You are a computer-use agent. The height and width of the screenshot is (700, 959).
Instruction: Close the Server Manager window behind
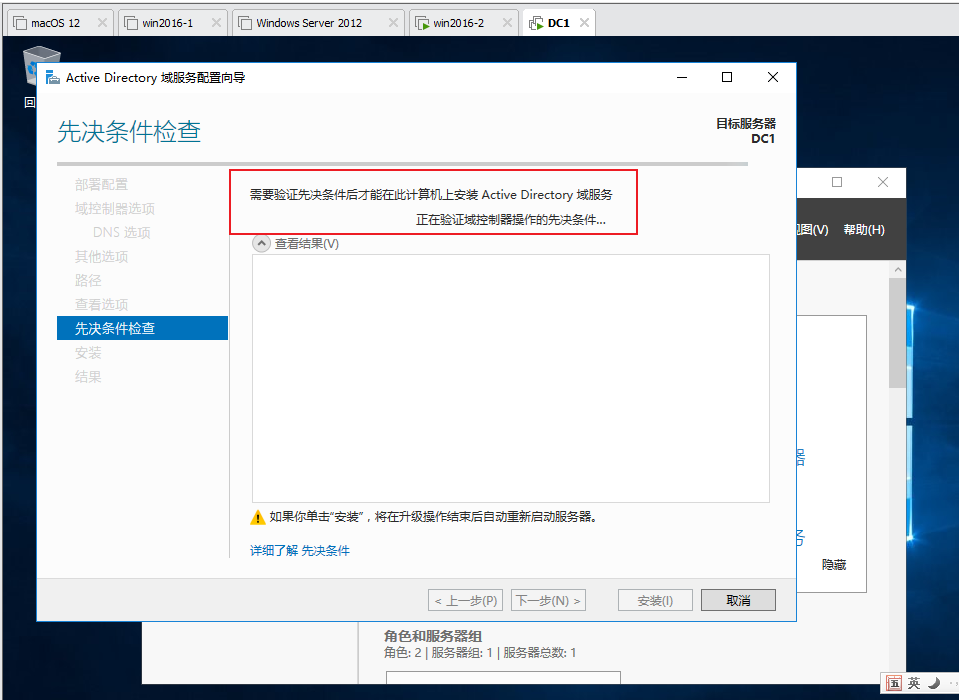click(x=883, y=182)
